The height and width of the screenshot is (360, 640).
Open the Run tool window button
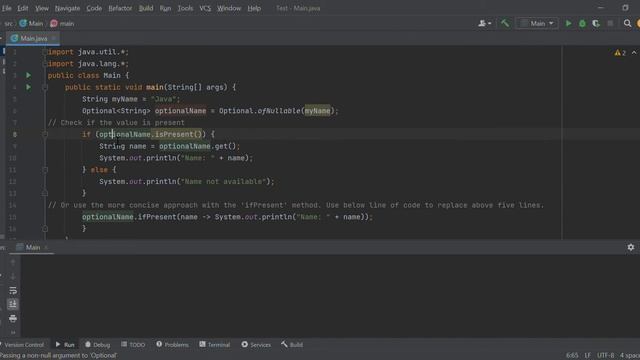click(64, 345)
